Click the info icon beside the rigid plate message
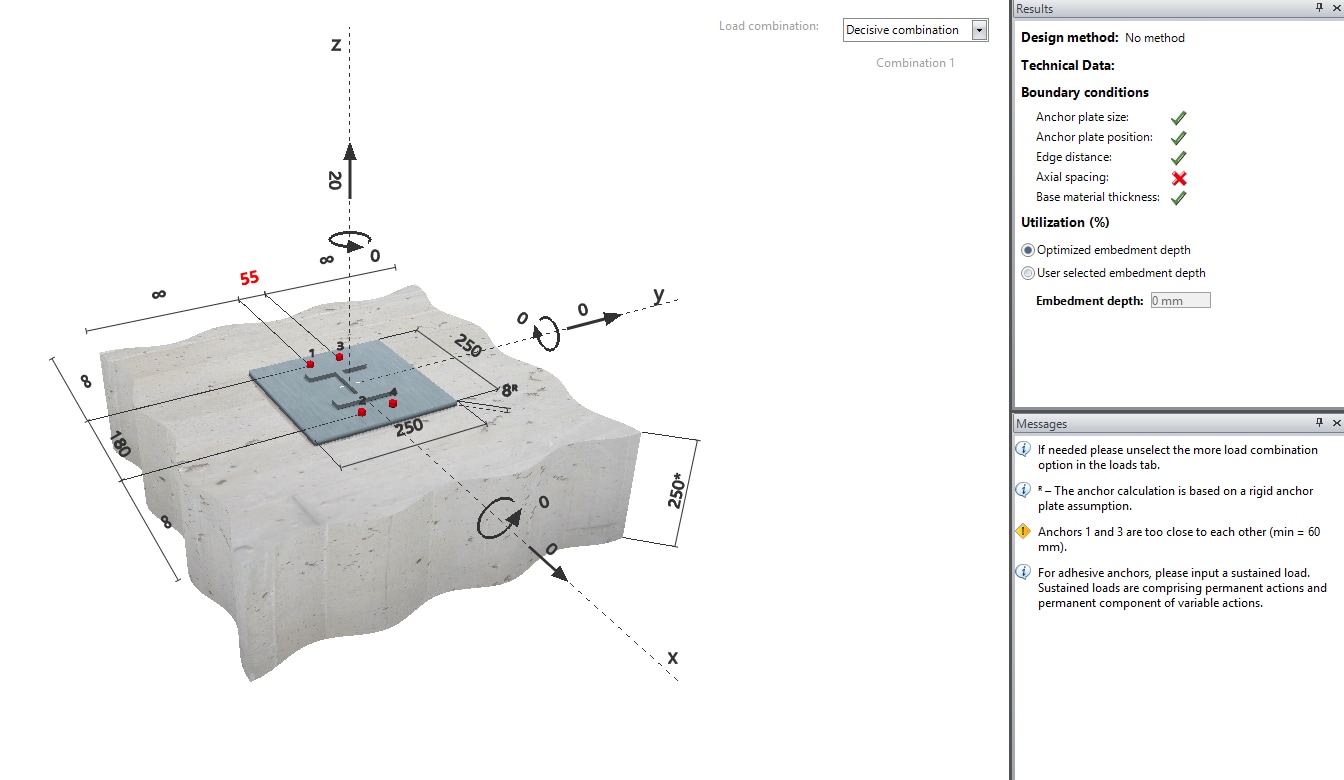Viewport: 1344px width, 780px height. tap(1023, 489)
